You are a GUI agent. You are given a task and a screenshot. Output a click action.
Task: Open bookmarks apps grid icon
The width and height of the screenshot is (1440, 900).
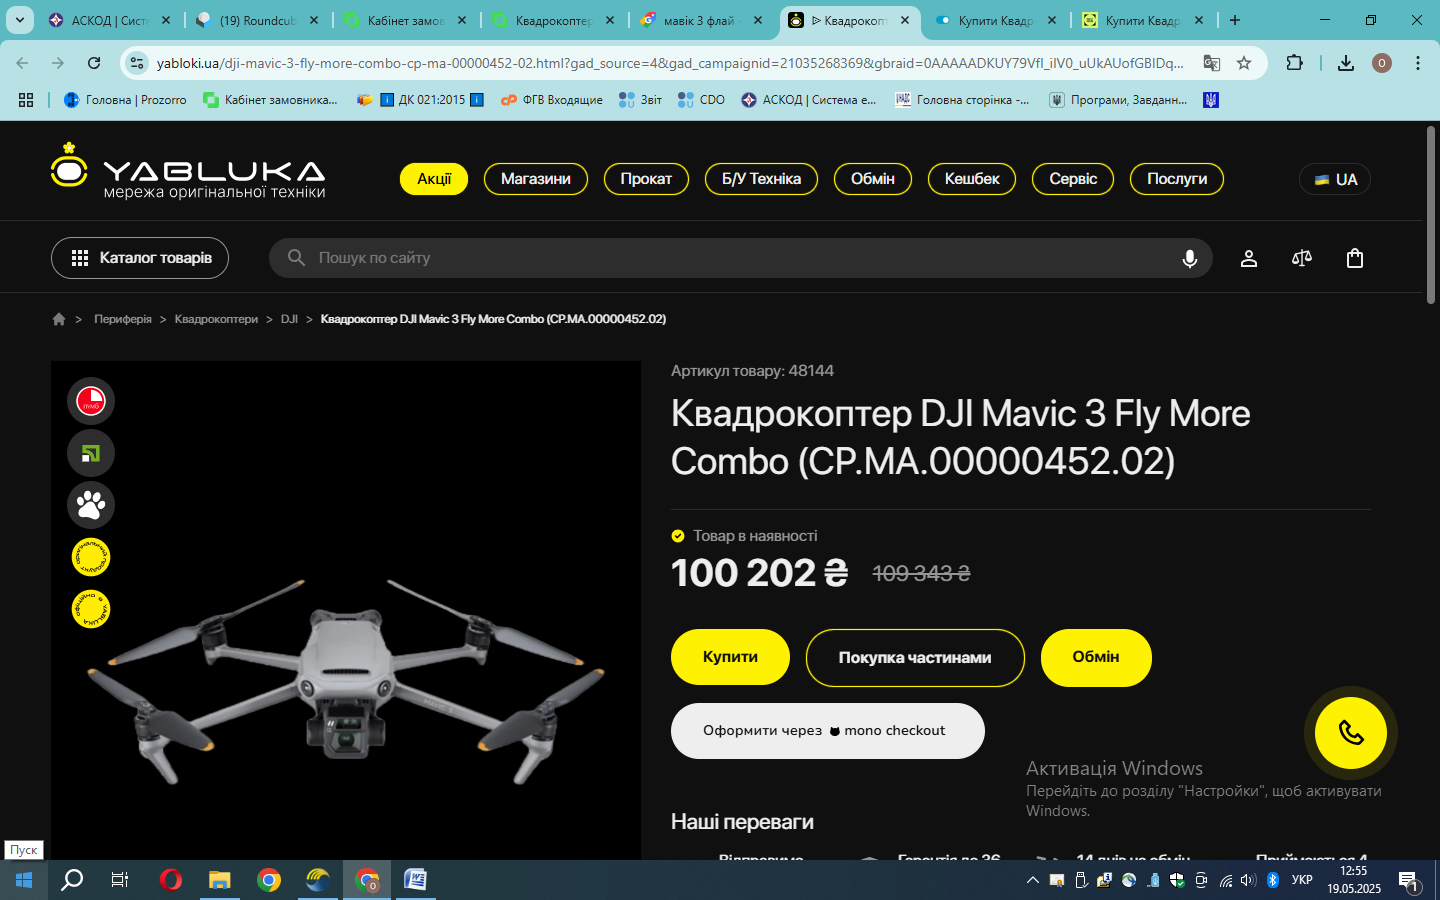[x=26, y=100]
